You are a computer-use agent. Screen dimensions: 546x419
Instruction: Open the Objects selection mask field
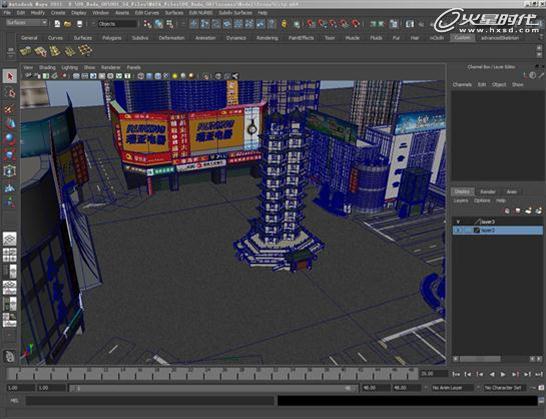[117, 24]
